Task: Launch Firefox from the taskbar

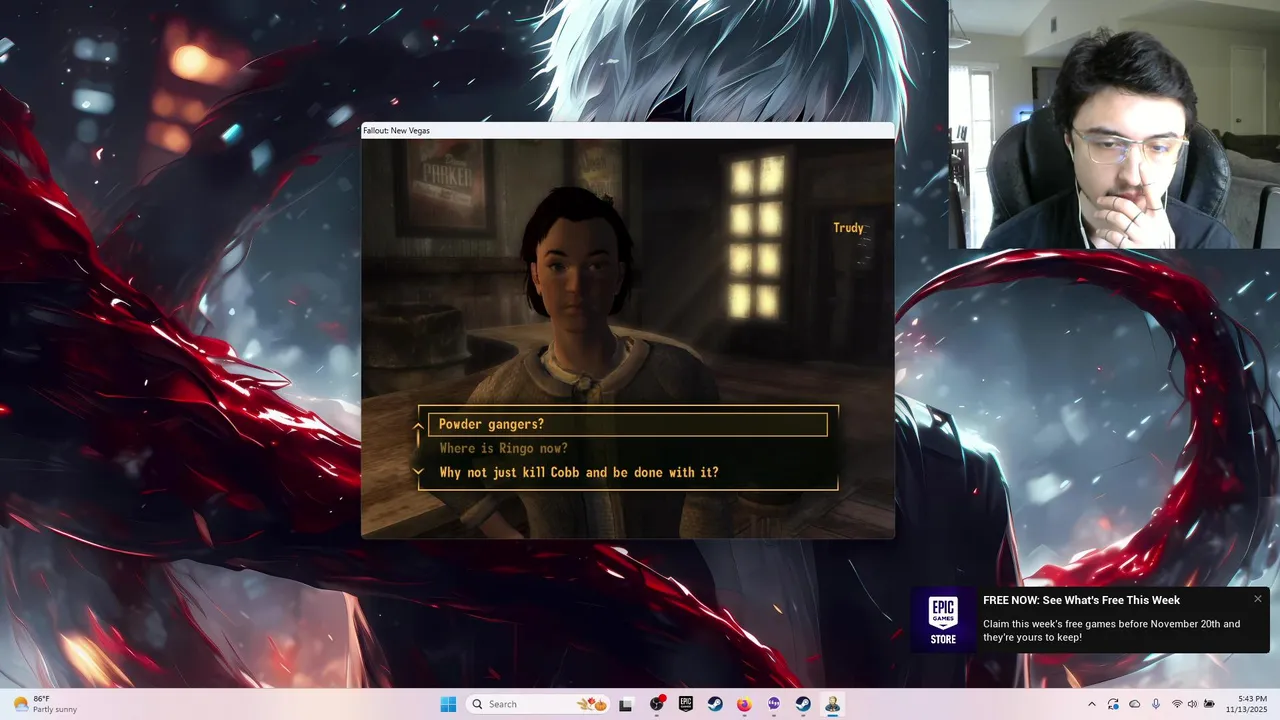Action: pyautogui.click(x=744, y=704)
